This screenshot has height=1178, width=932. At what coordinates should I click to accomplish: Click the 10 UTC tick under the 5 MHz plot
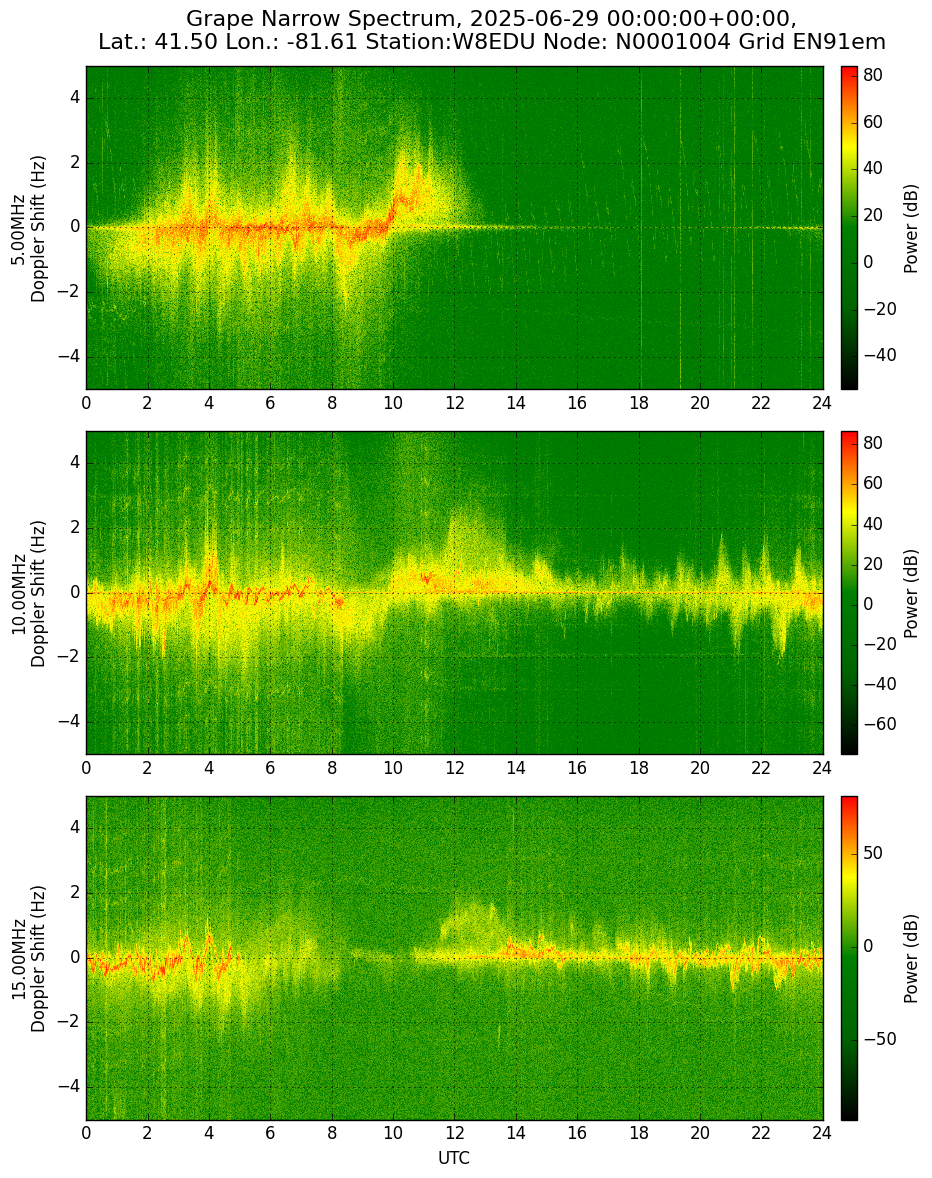393,403
